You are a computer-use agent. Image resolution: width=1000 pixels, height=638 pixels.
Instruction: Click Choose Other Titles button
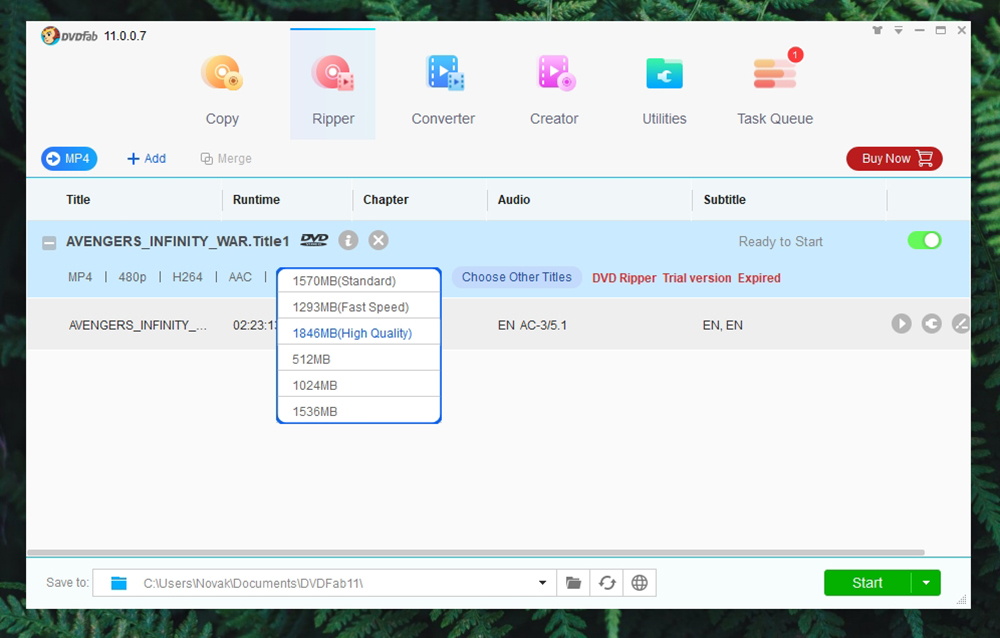click(x=517, y=278)
